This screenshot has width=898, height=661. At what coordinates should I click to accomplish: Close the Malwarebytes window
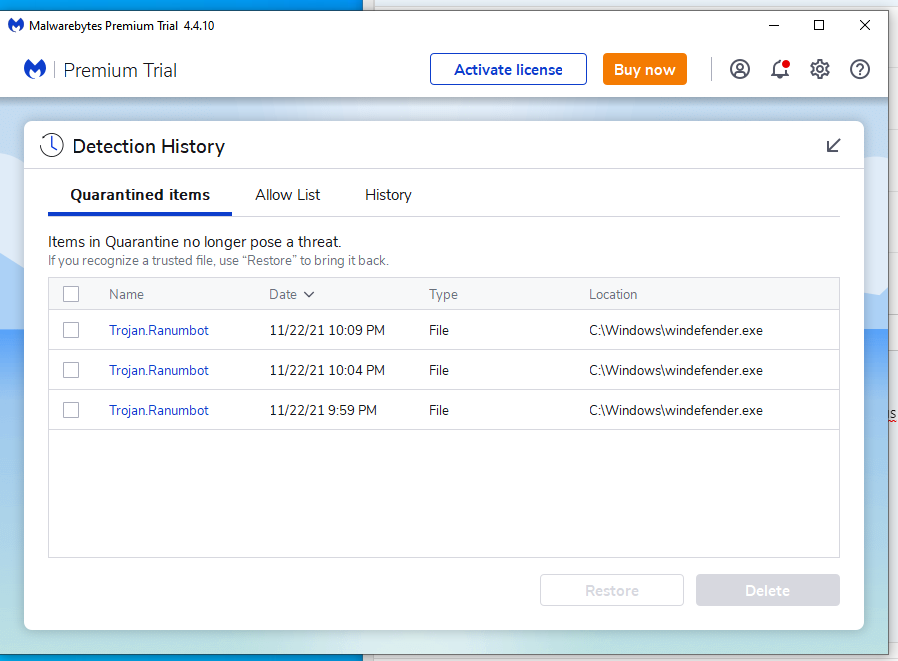tap(865, 25)
